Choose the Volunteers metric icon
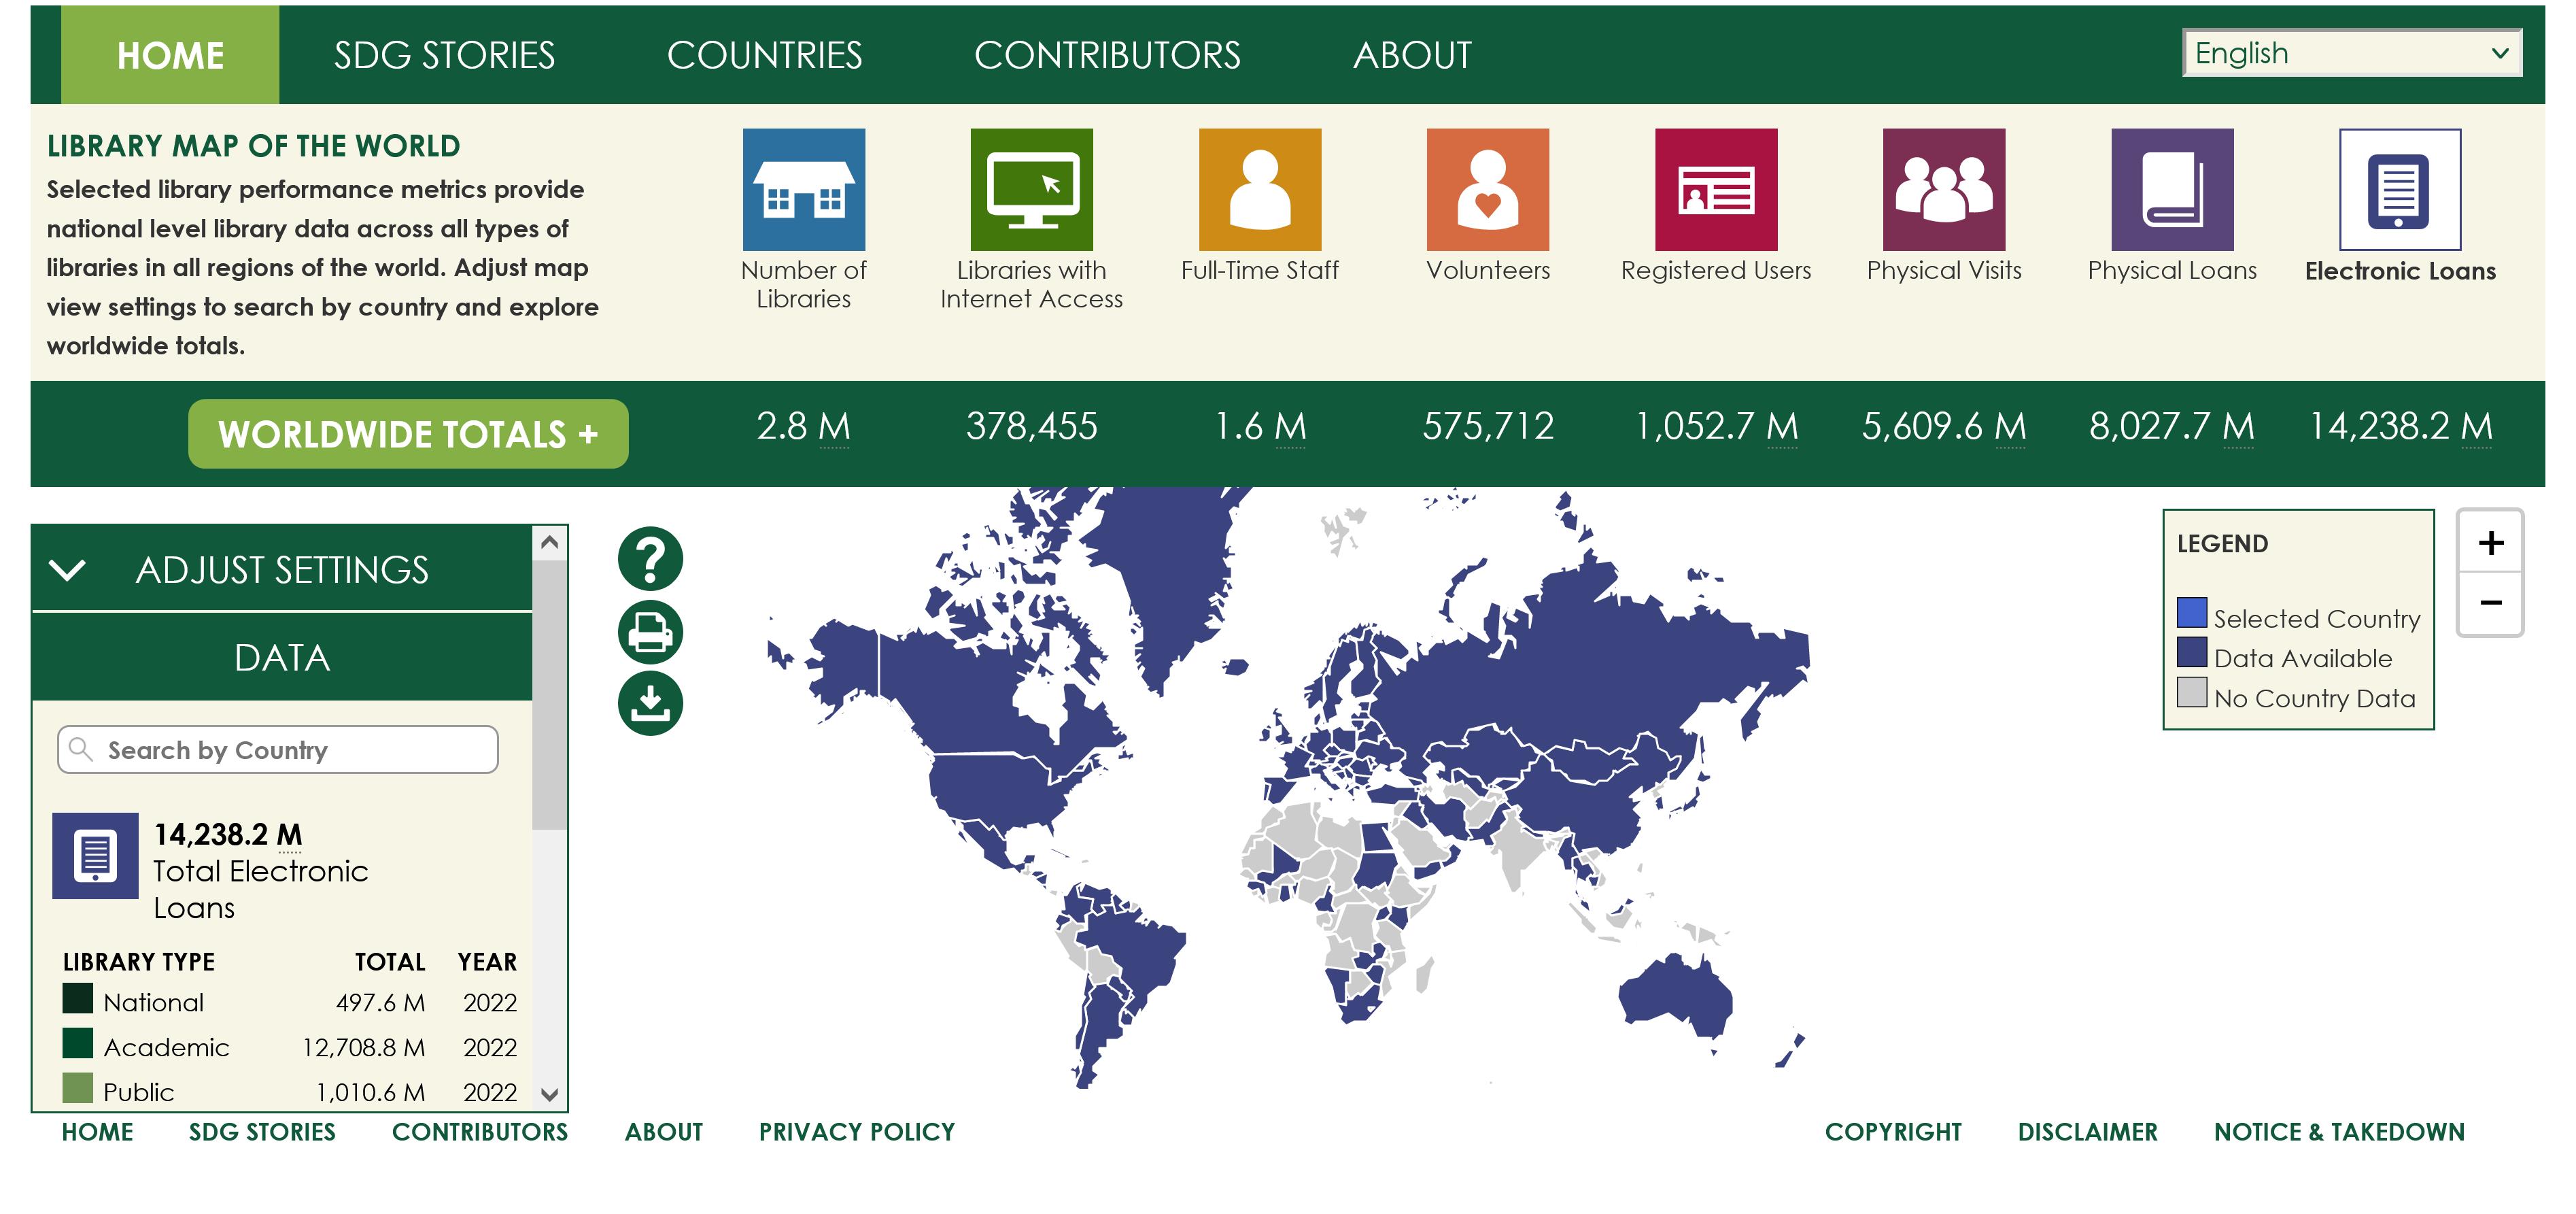 point(1487,189)
